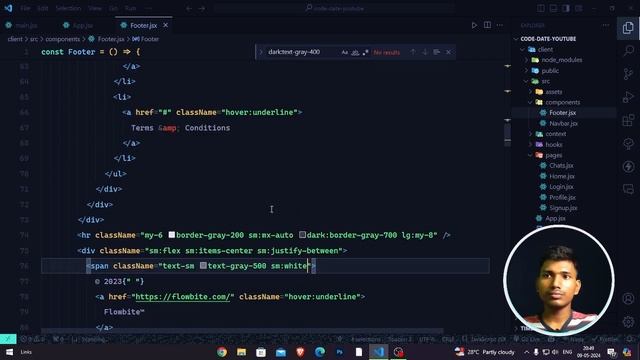Open the Run and Debug view
Viewport: 640px width, 360px height.
[628, 97]
